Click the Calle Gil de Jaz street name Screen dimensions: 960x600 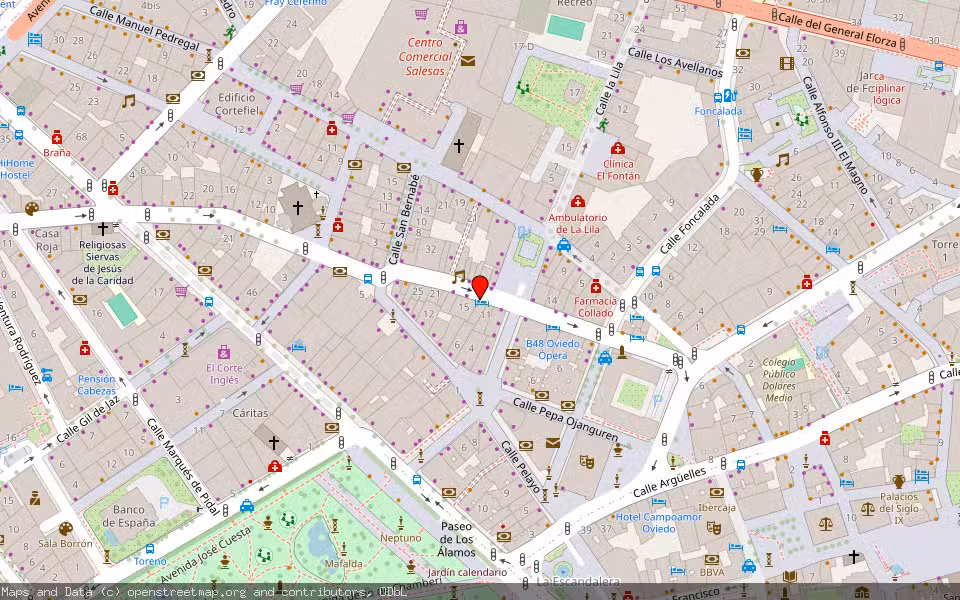tap(87, 420)
